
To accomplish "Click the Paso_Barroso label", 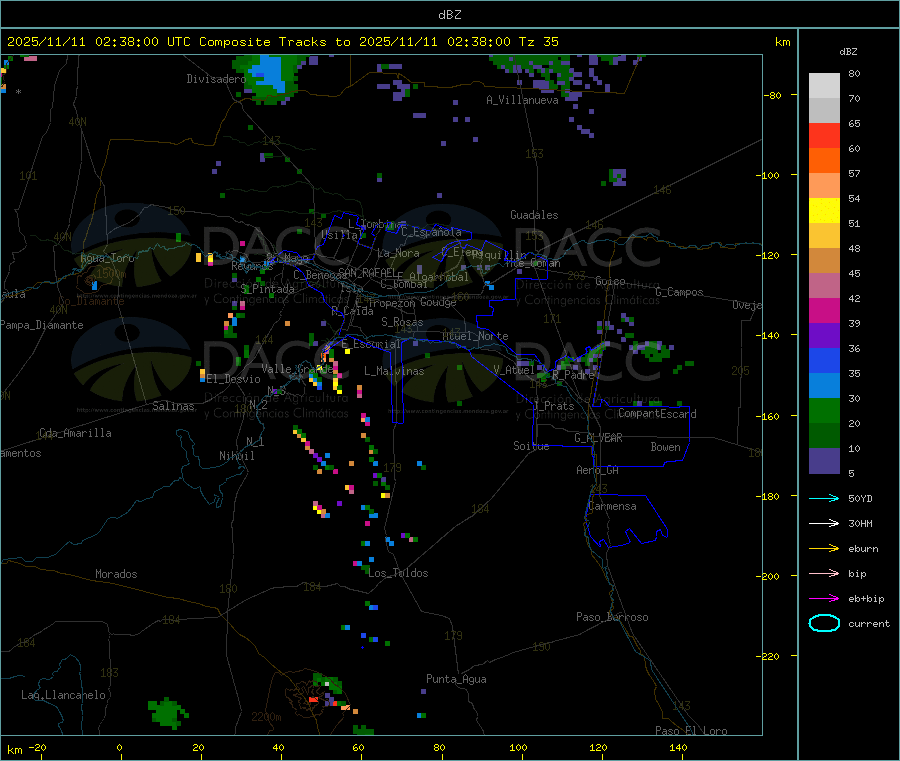I will pos(612,617).
